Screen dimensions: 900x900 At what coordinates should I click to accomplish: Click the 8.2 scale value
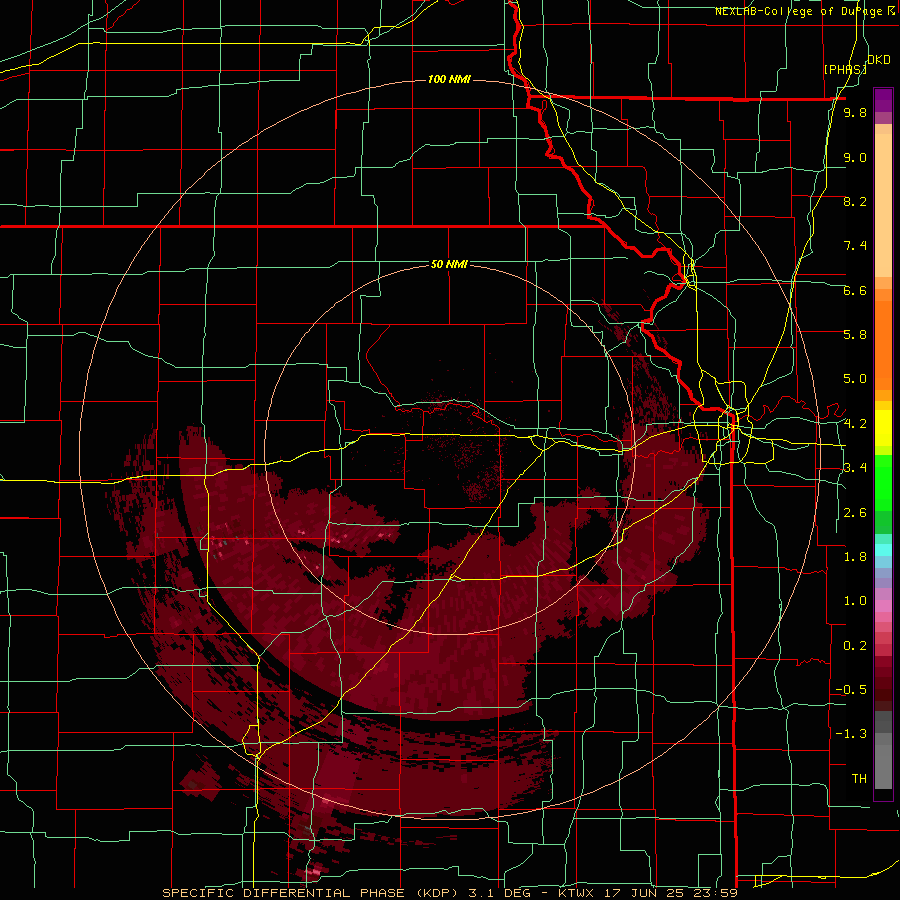855,201
